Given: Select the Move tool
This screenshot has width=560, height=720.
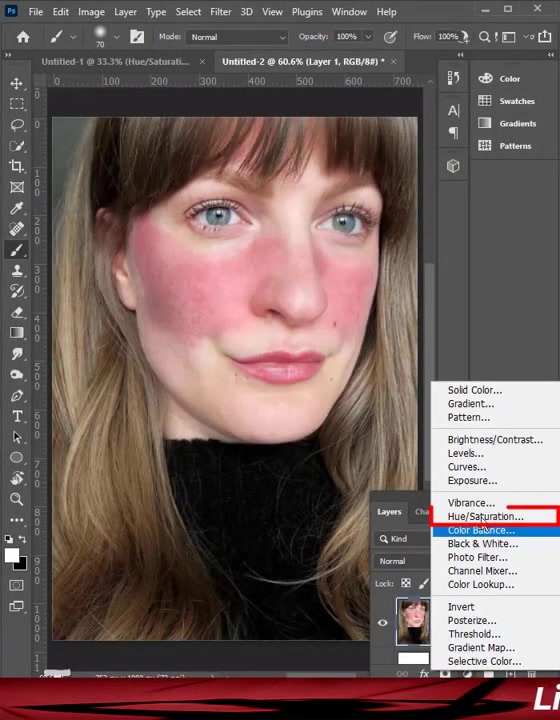Looking at the screenshot, I should coord(17,84).
